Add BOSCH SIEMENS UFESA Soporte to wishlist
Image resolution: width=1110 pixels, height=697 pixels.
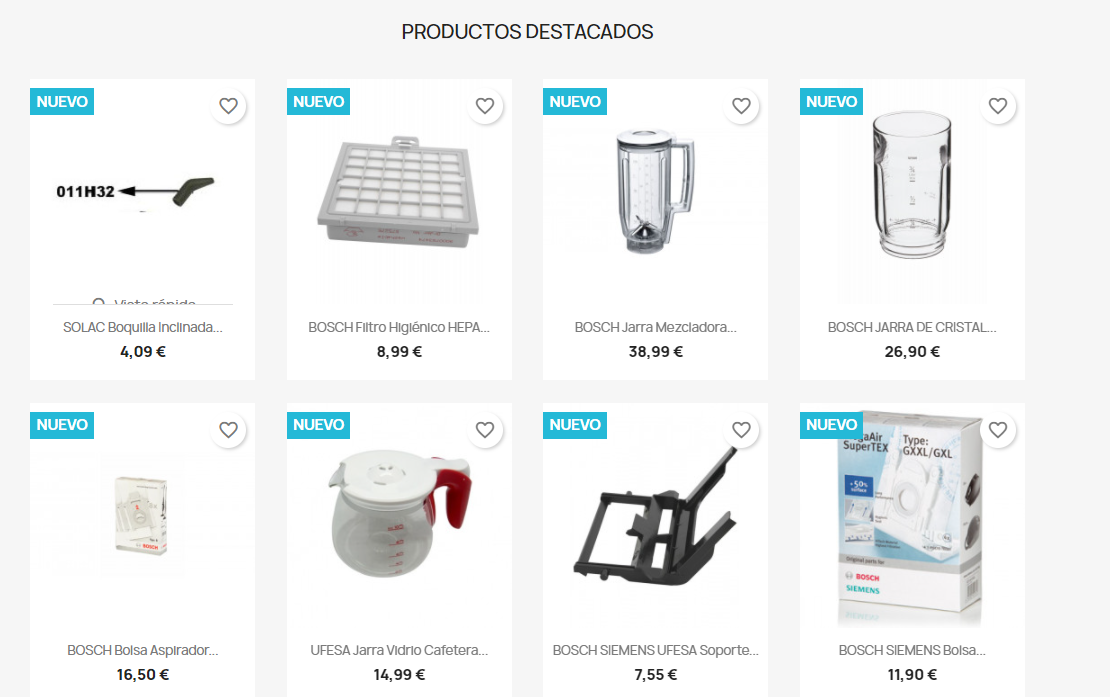pyautogui.click(x=741, y=430)
